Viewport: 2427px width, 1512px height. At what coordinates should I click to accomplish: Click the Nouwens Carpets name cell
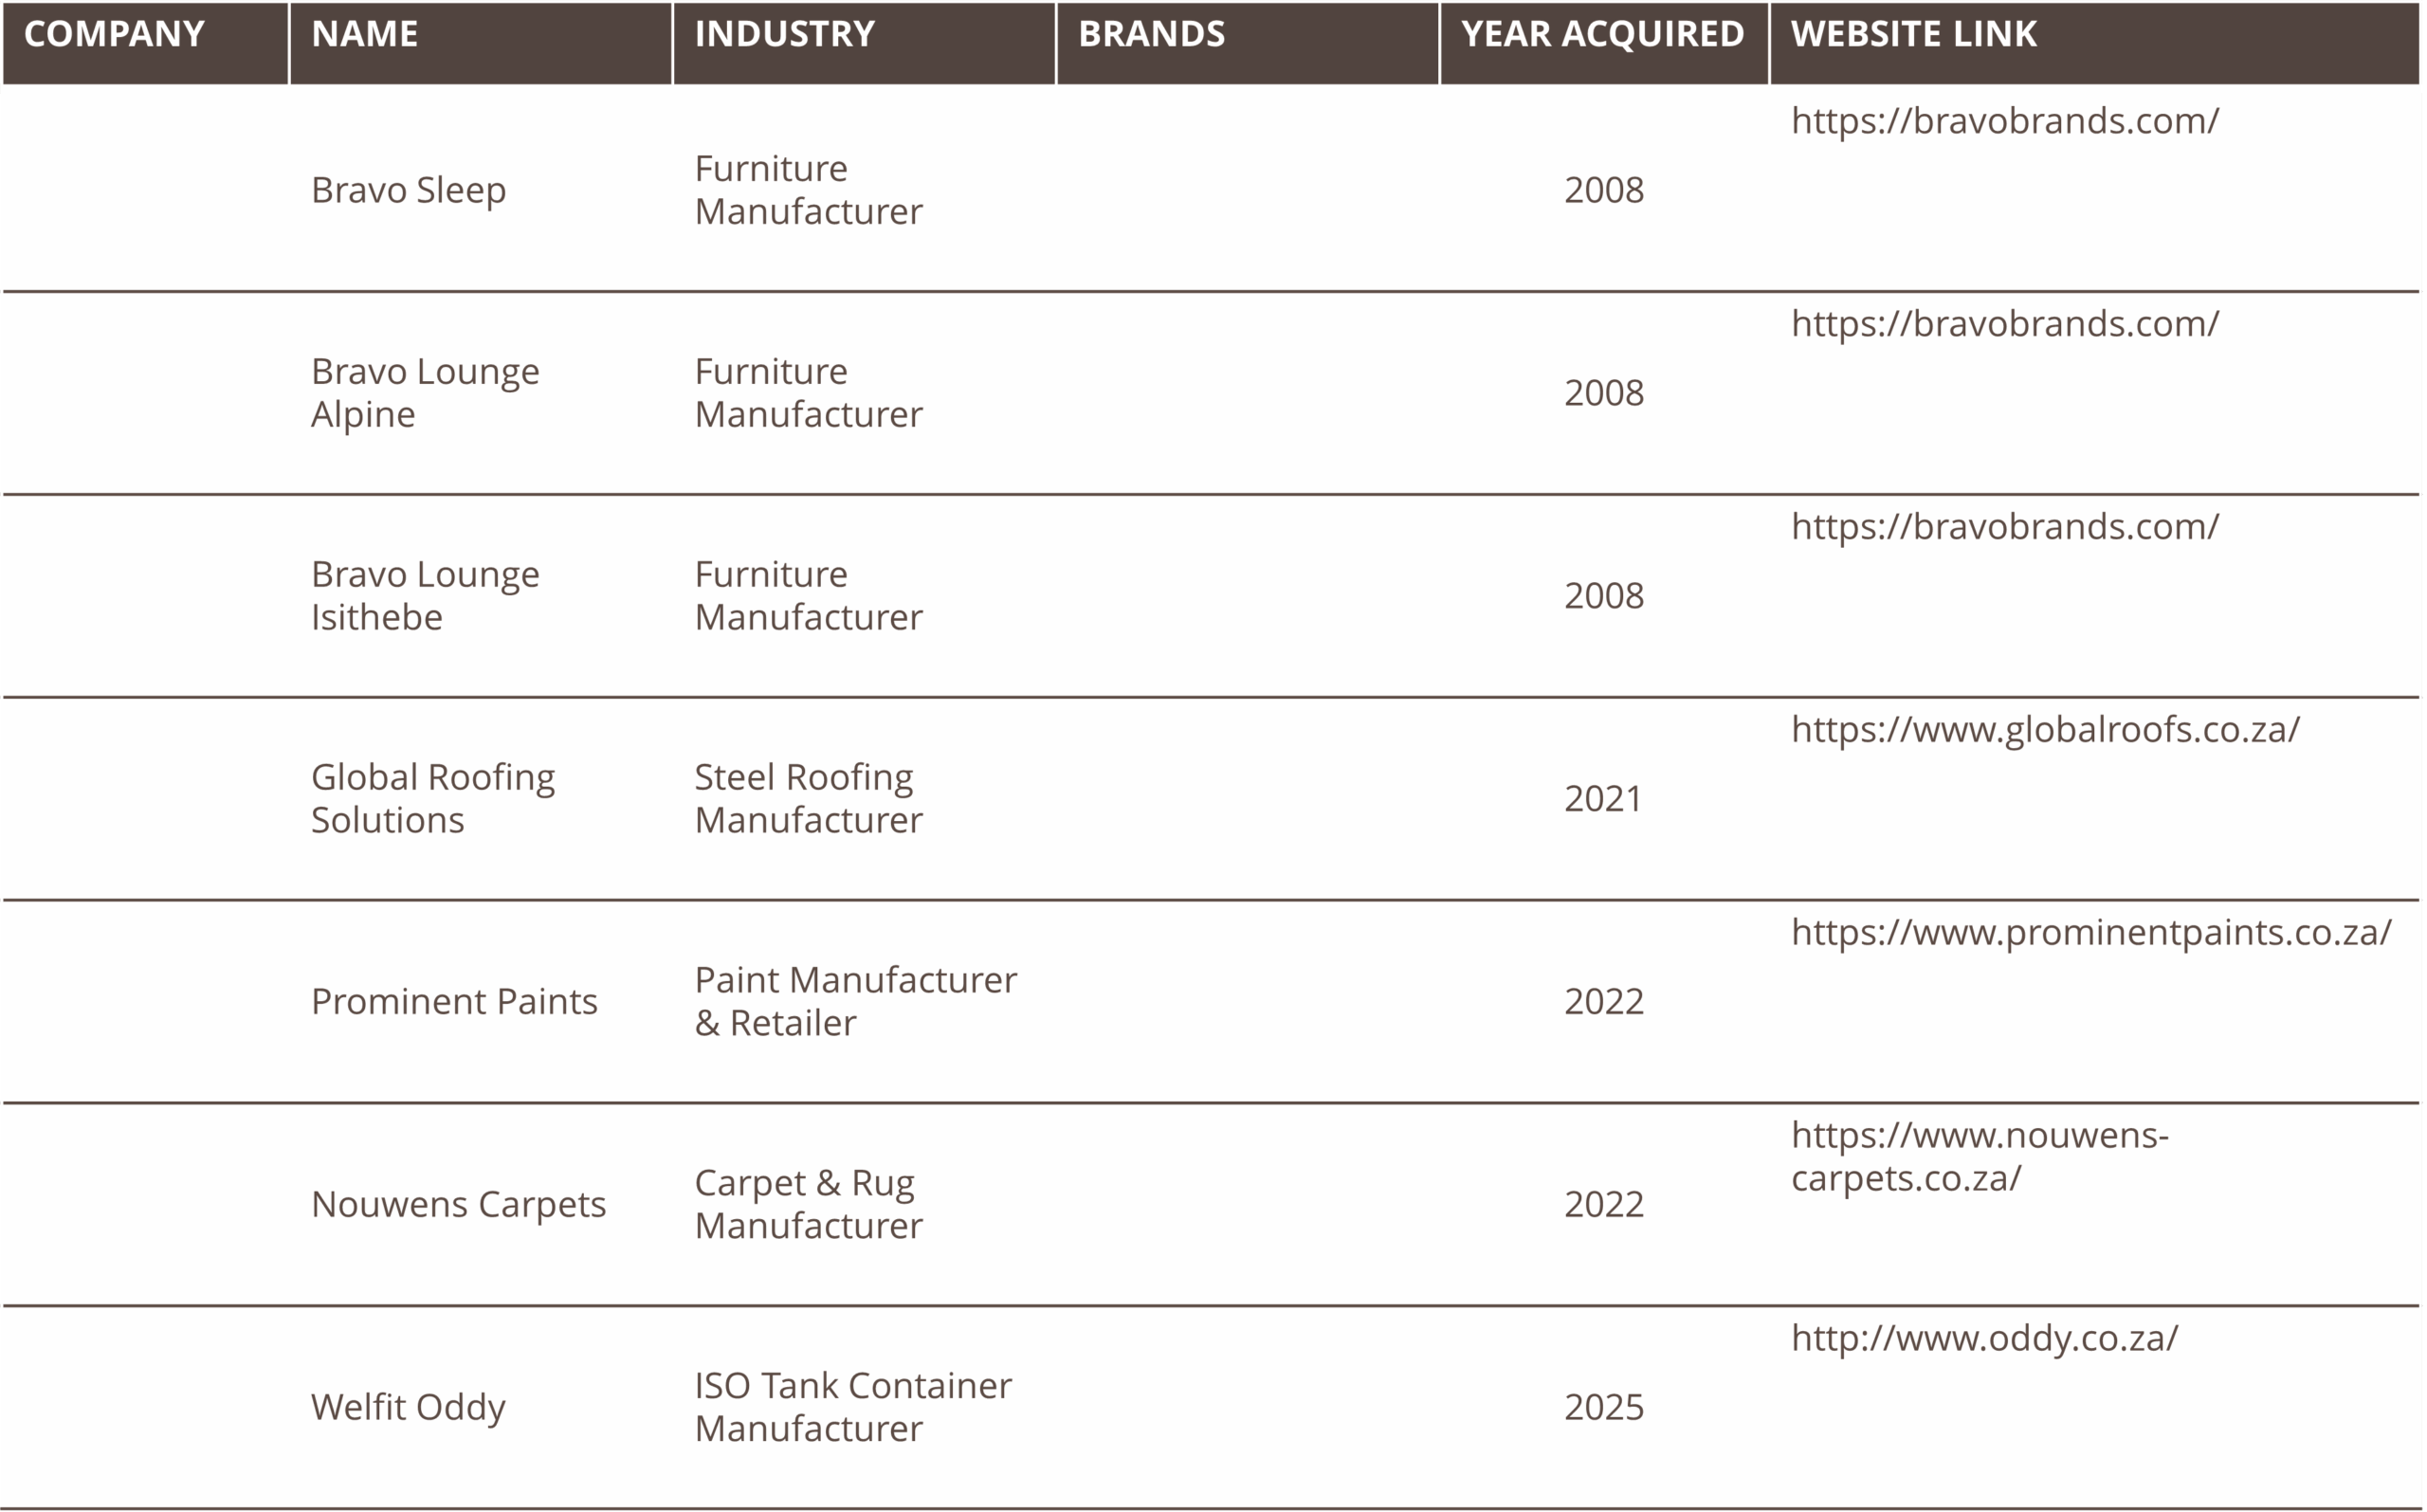pyautogui.click(x=458, y=1204)
